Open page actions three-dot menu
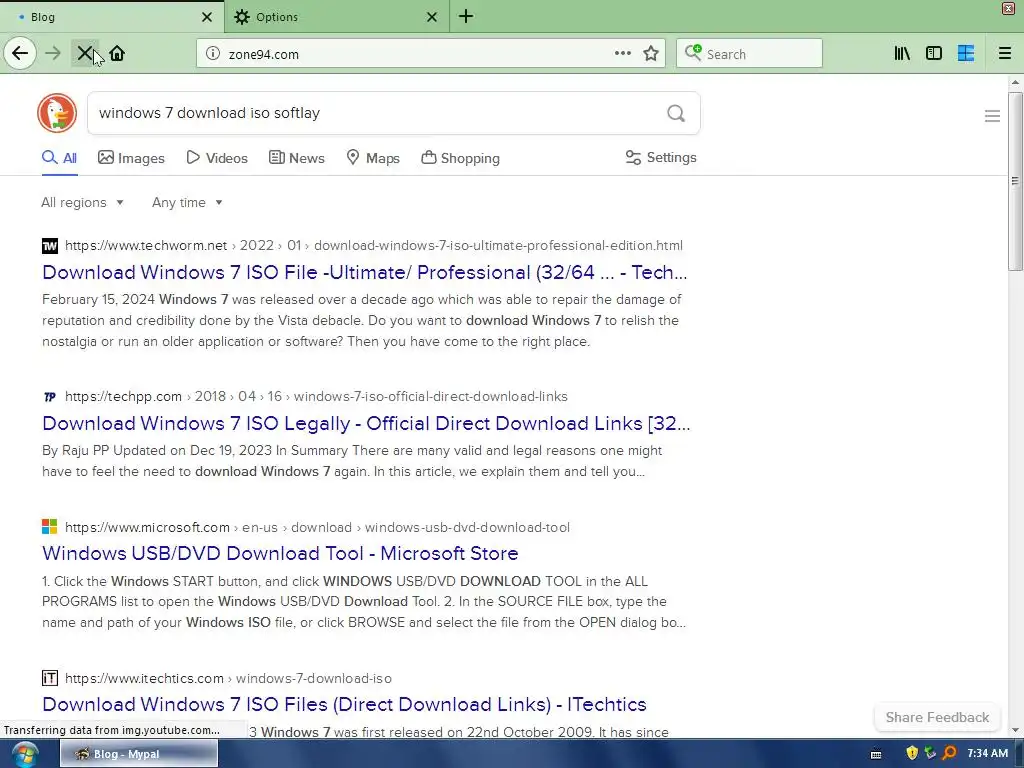This screenshot has width=1024, height=768. click(623, 53)
